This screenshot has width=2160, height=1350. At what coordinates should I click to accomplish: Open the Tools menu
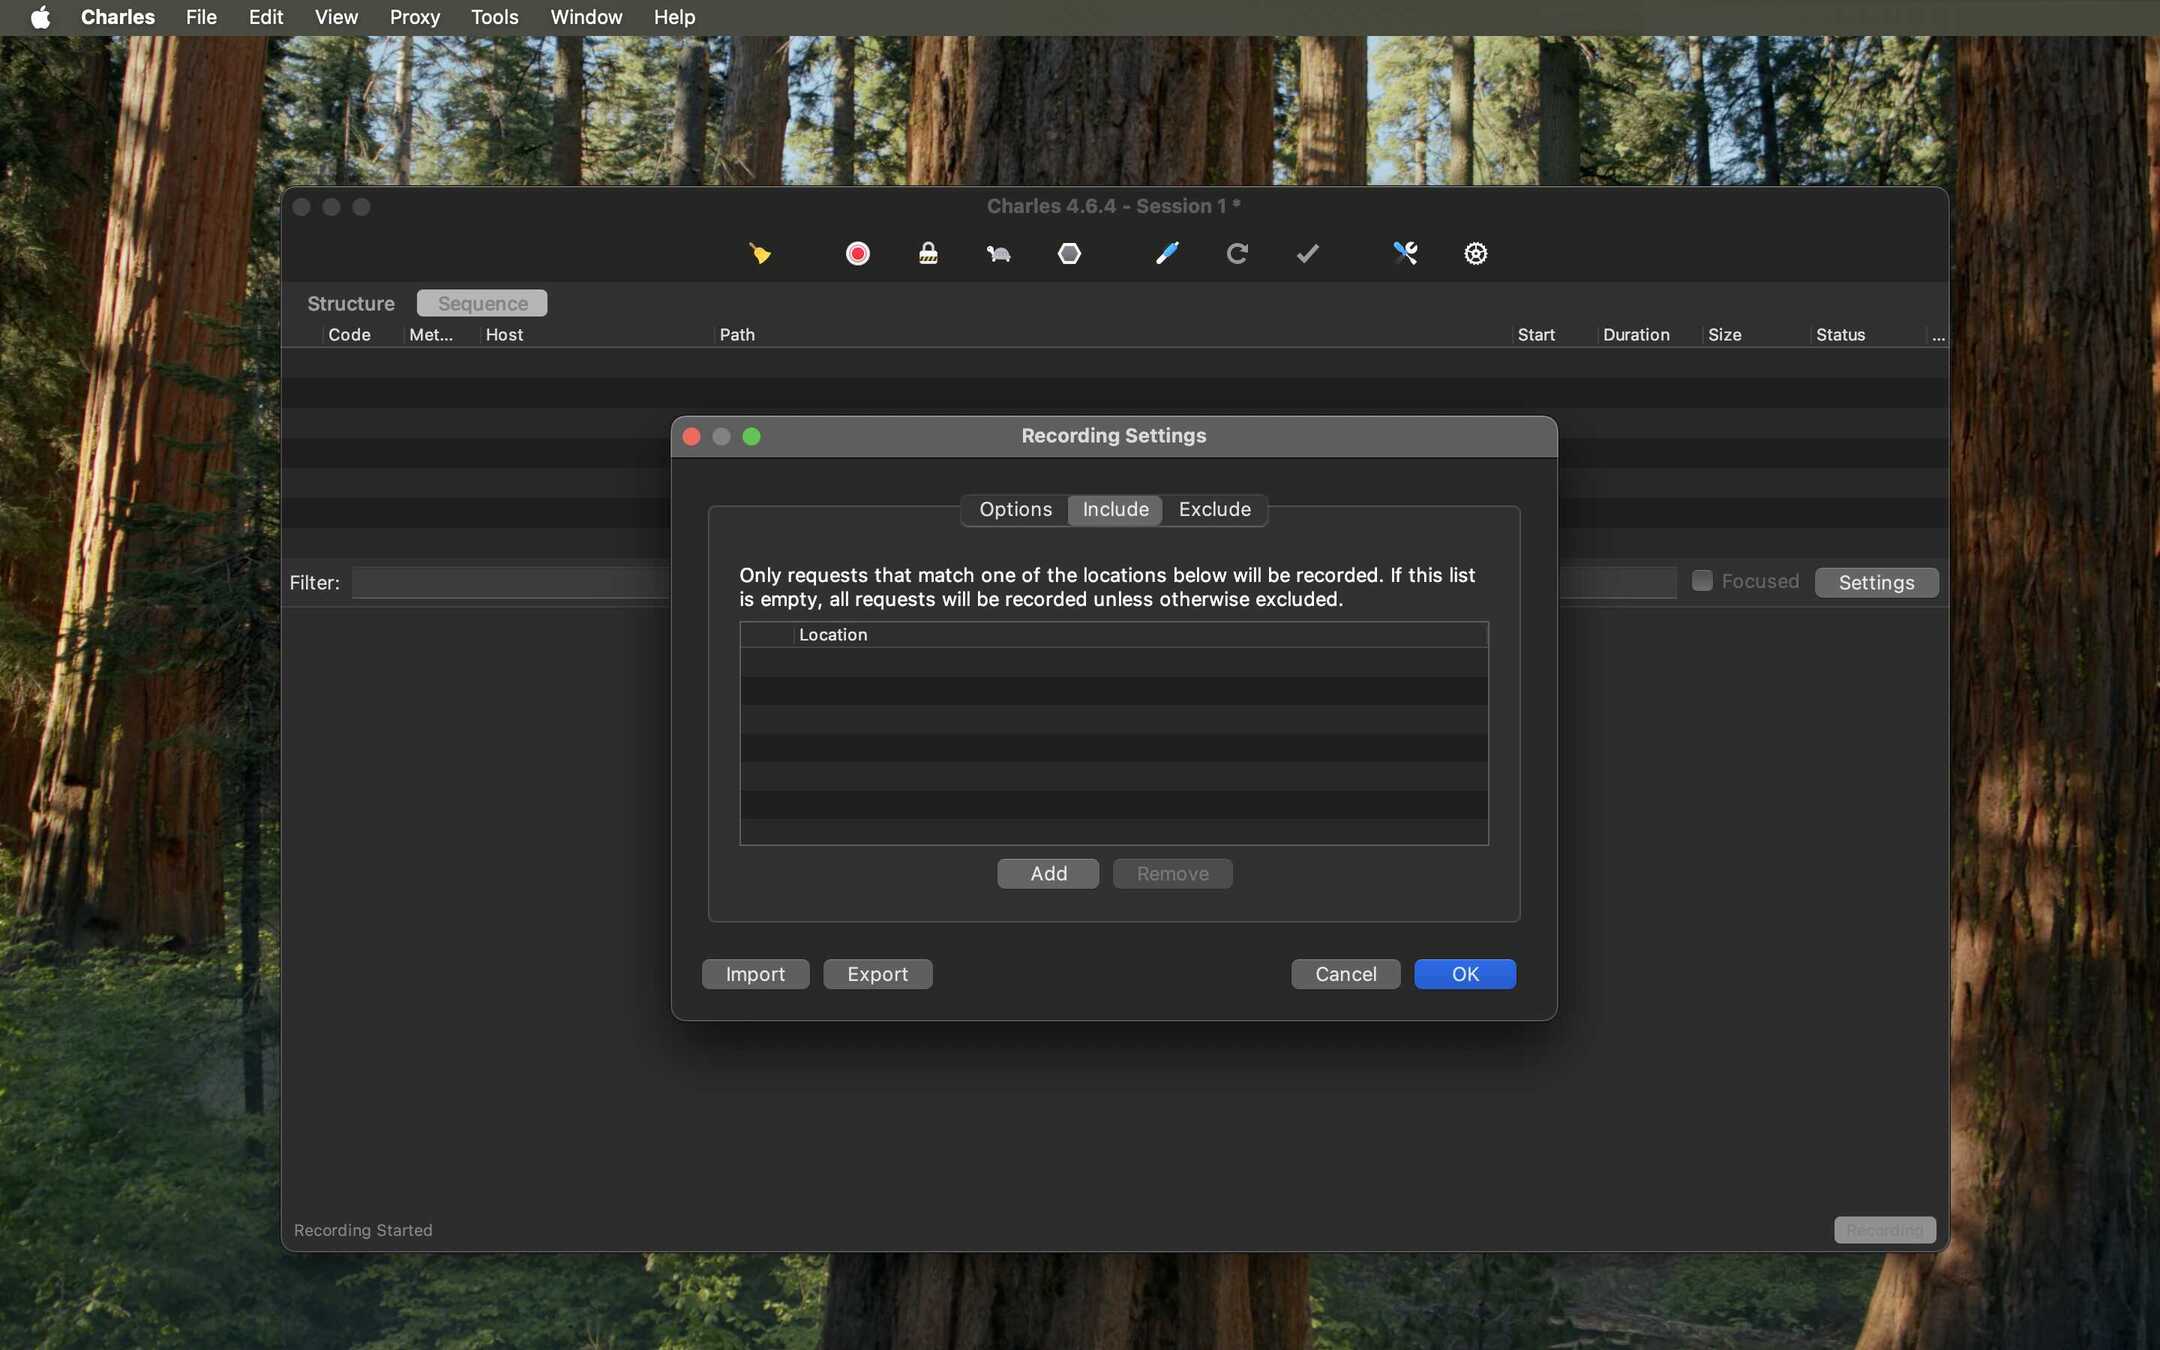point(494,17)
